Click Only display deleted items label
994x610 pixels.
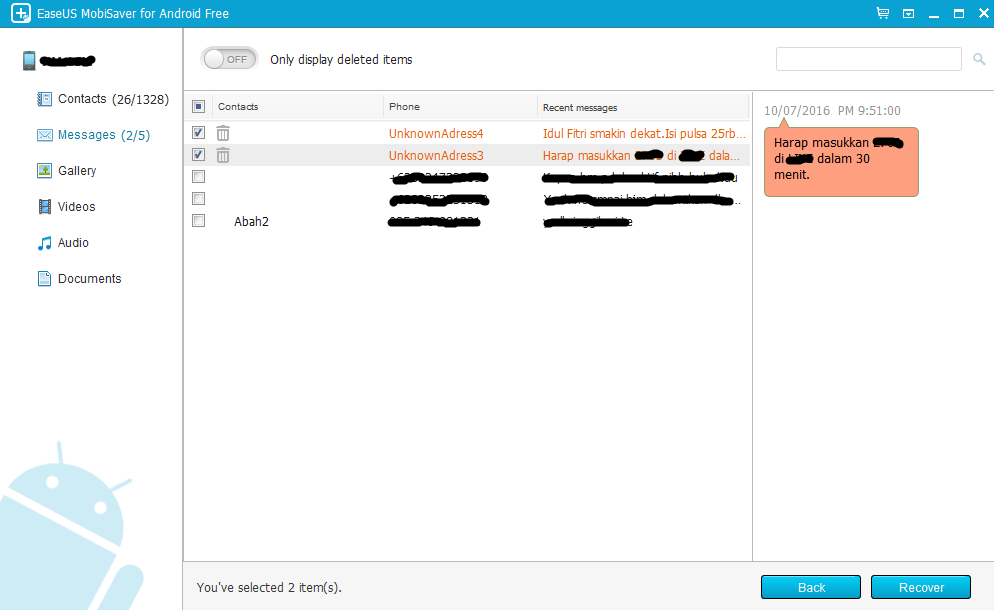coord(341,60)
